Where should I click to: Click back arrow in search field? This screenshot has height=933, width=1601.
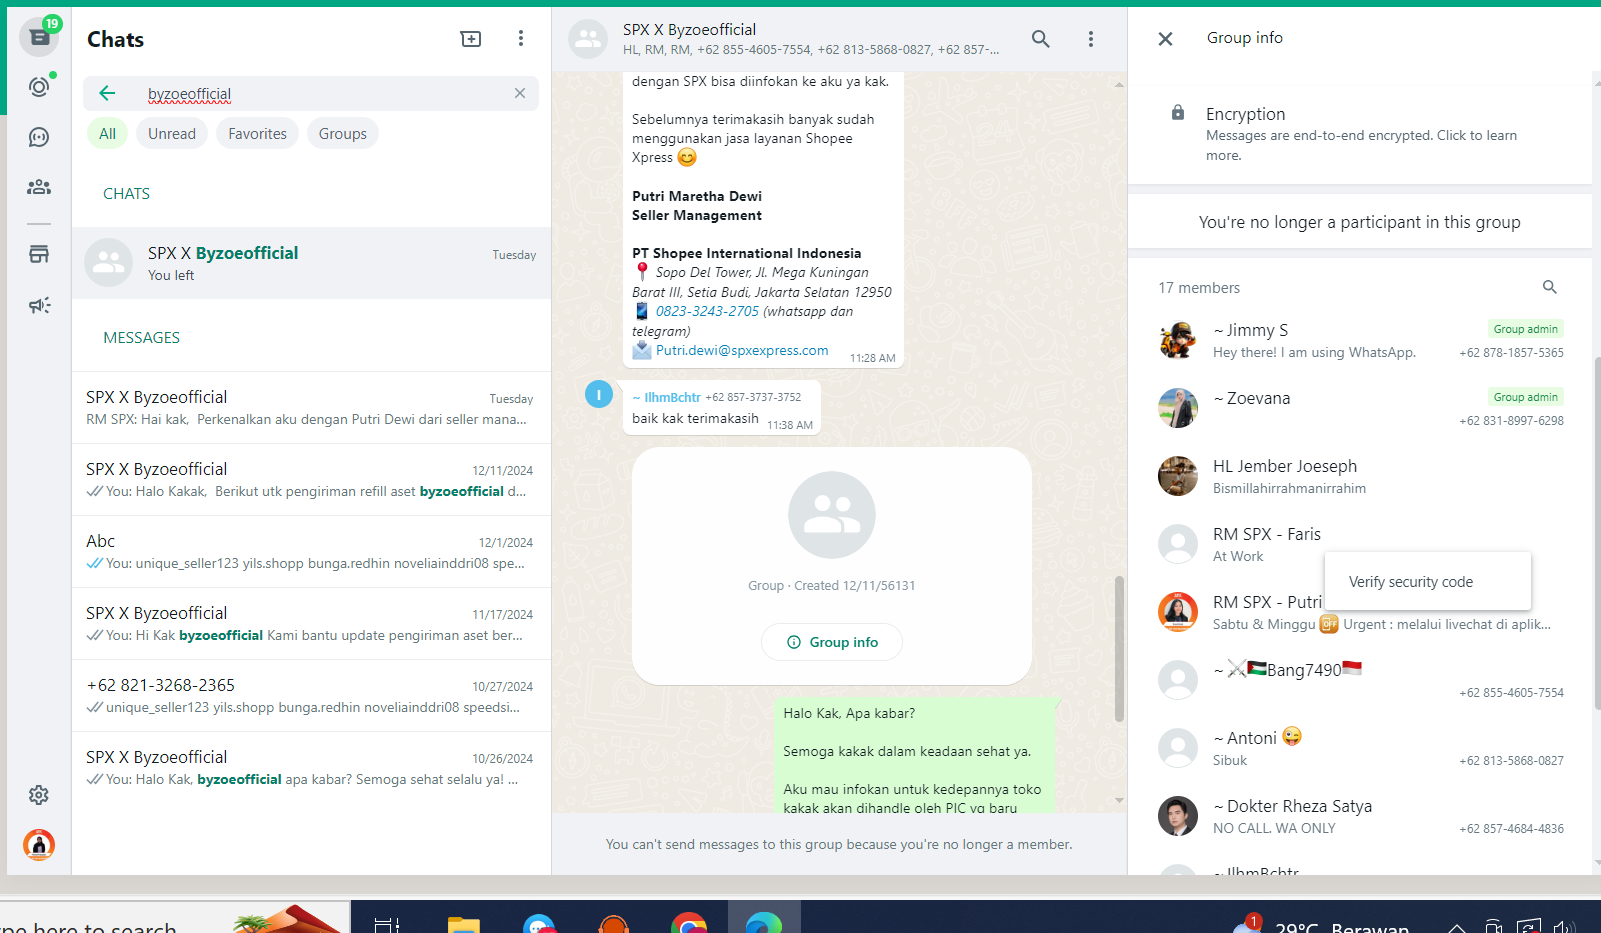pos(107,93)
